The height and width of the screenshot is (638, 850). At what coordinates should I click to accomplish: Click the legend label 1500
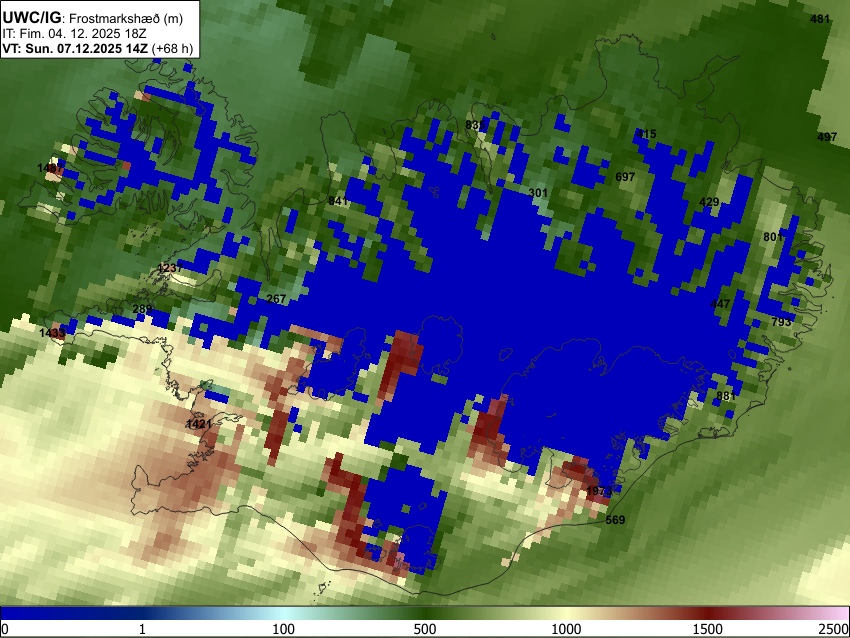click(707, 629)
